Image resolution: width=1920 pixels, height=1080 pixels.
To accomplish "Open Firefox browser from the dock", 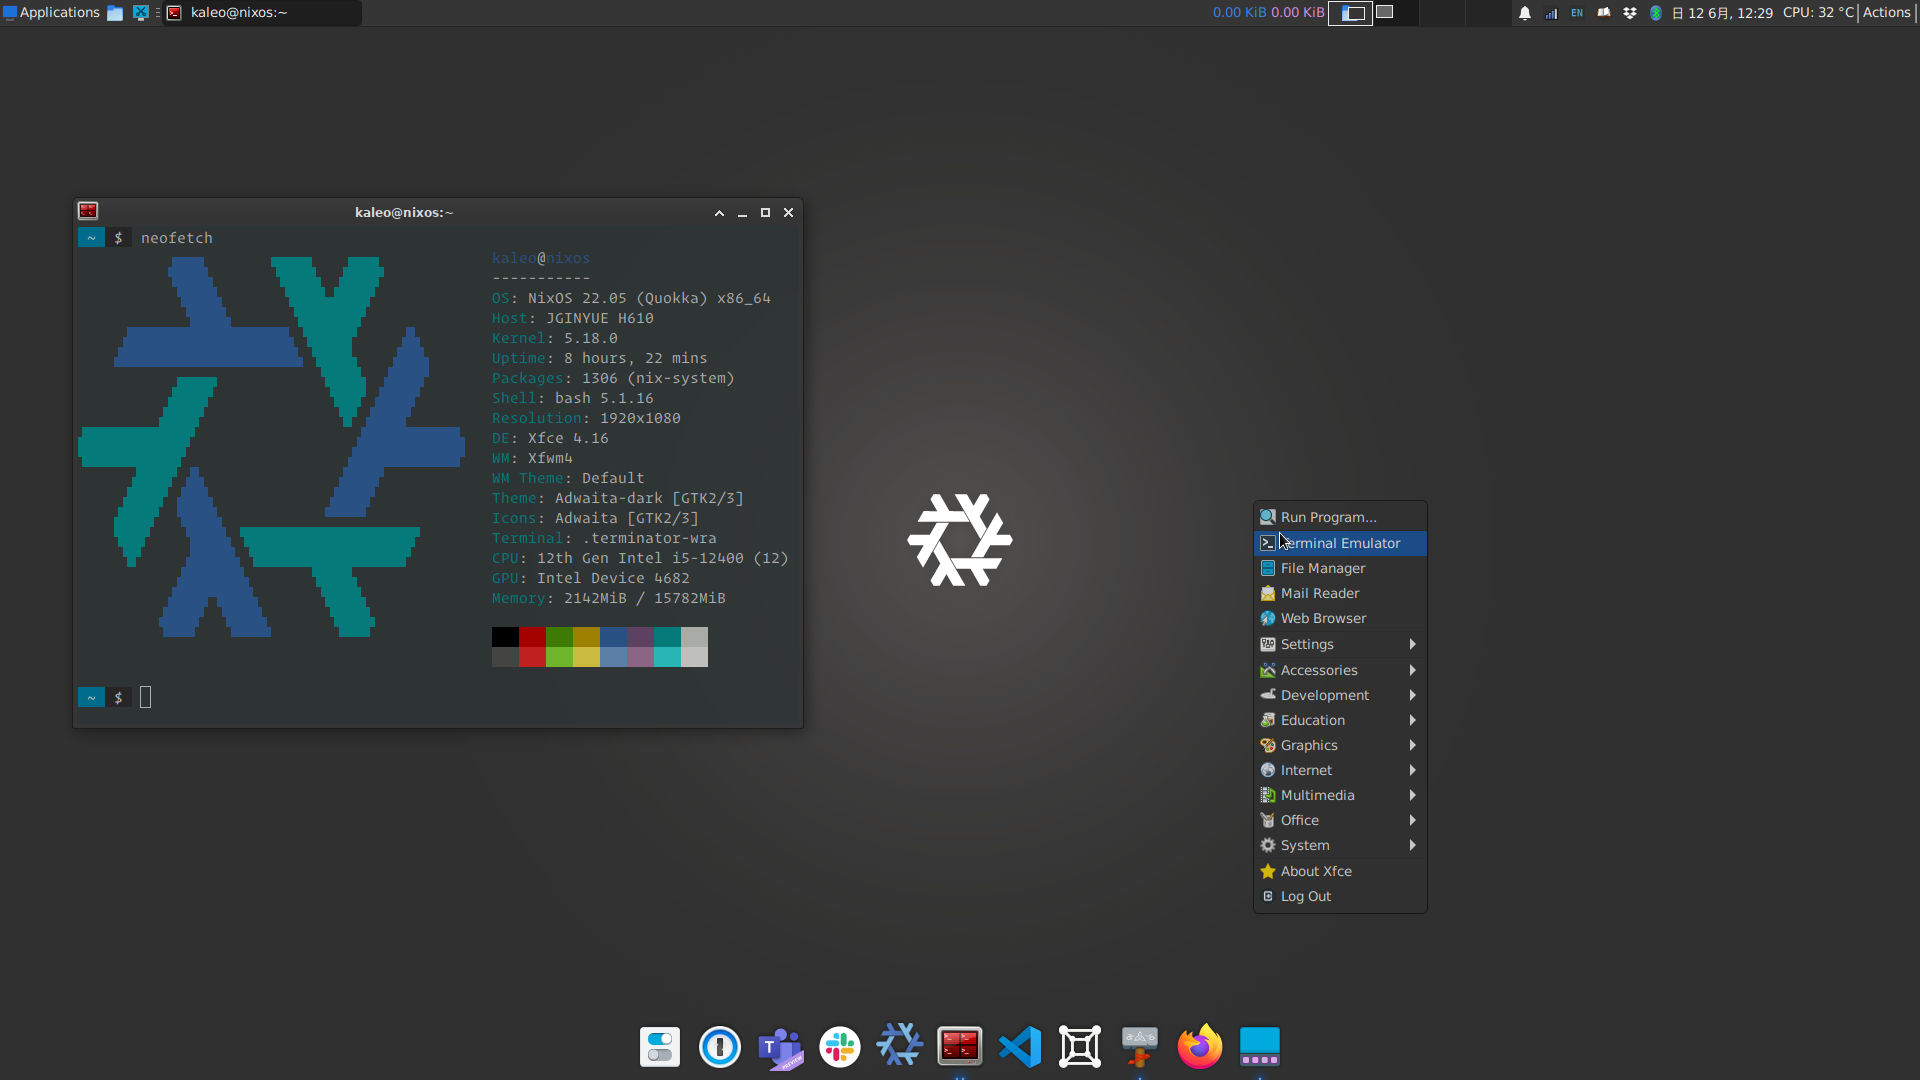I will pyautogui.click(x=1199, y=1047).
